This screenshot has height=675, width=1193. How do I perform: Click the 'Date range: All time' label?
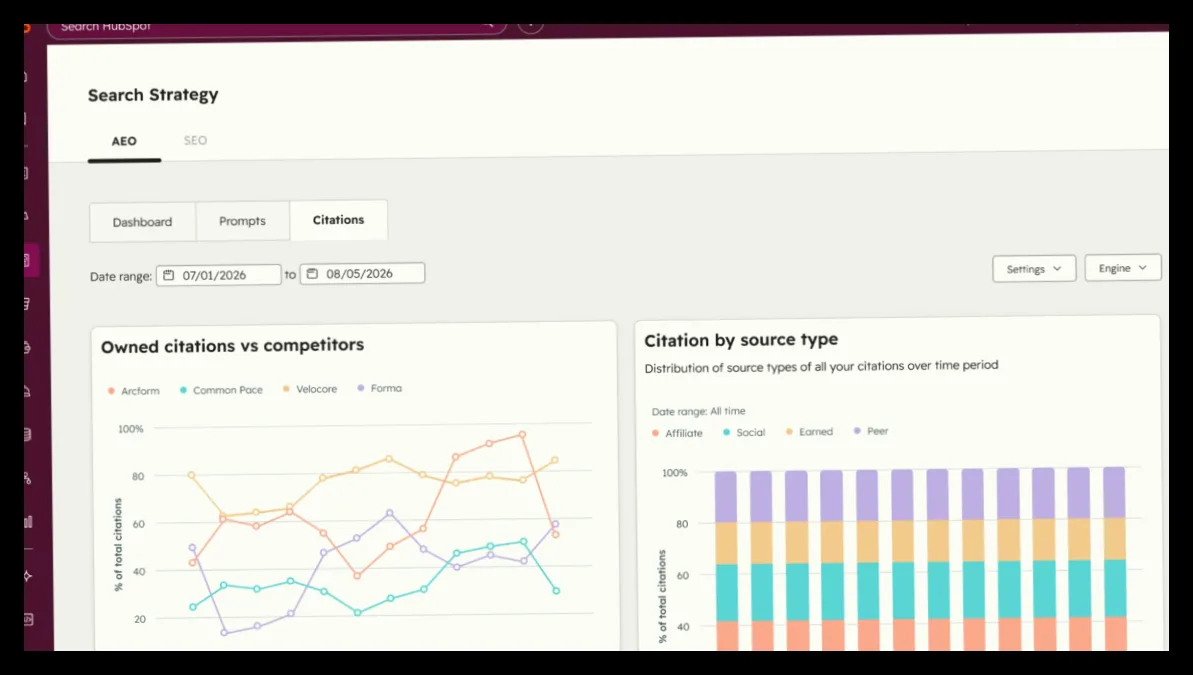pos(698,411)
